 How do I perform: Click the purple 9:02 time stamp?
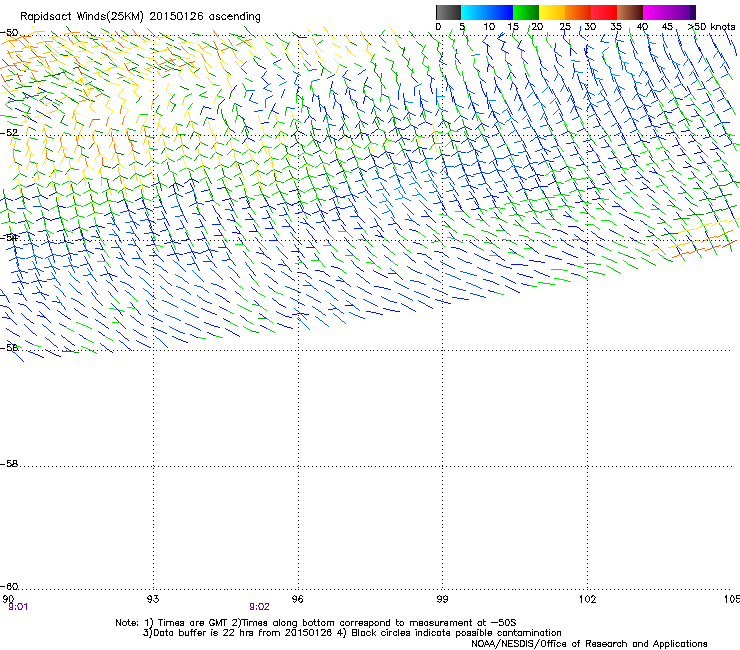(260, 607)
